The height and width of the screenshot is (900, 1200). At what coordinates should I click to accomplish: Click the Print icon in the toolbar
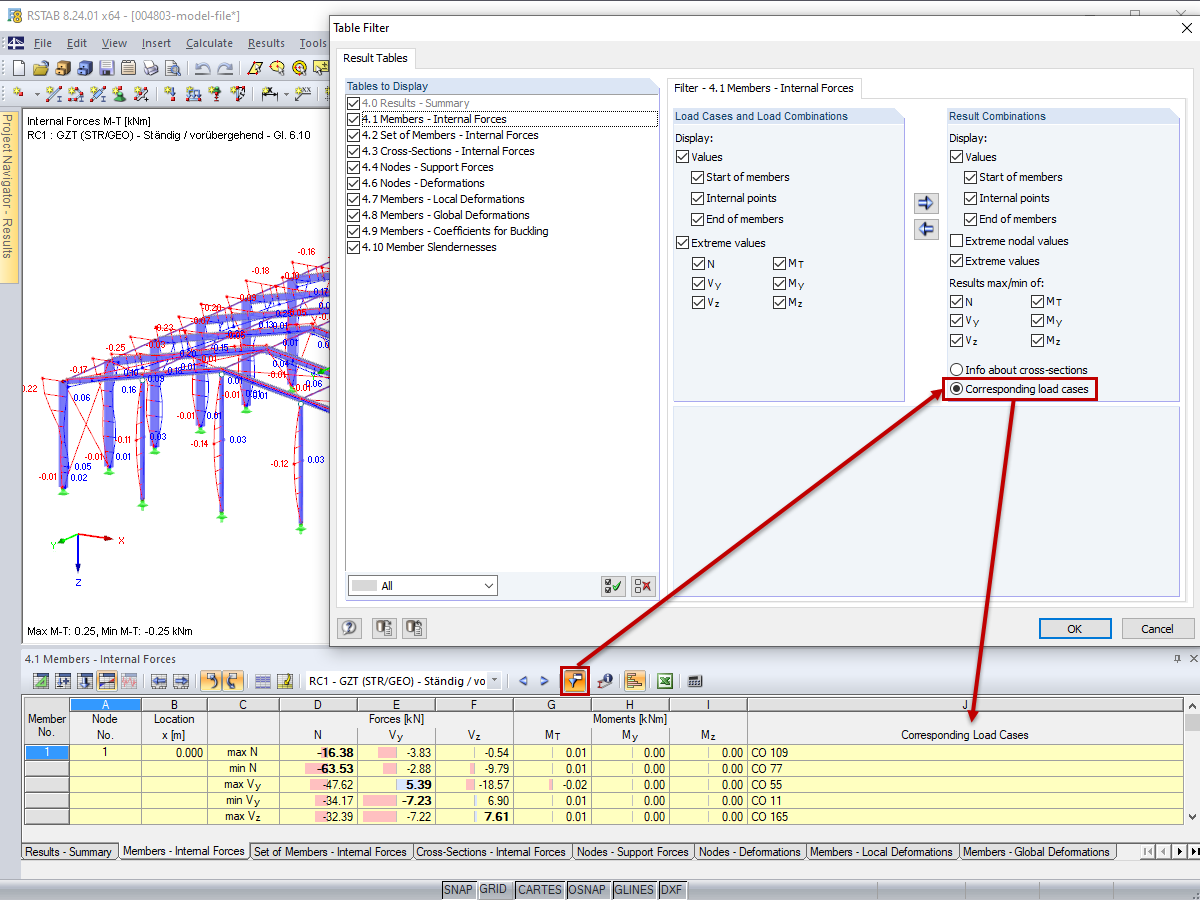(150, 67)
